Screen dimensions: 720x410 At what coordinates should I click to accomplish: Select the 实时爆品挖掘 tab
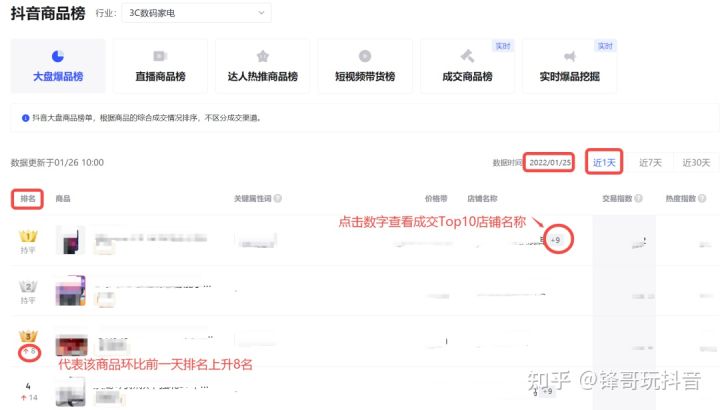[x=569, y=66]
